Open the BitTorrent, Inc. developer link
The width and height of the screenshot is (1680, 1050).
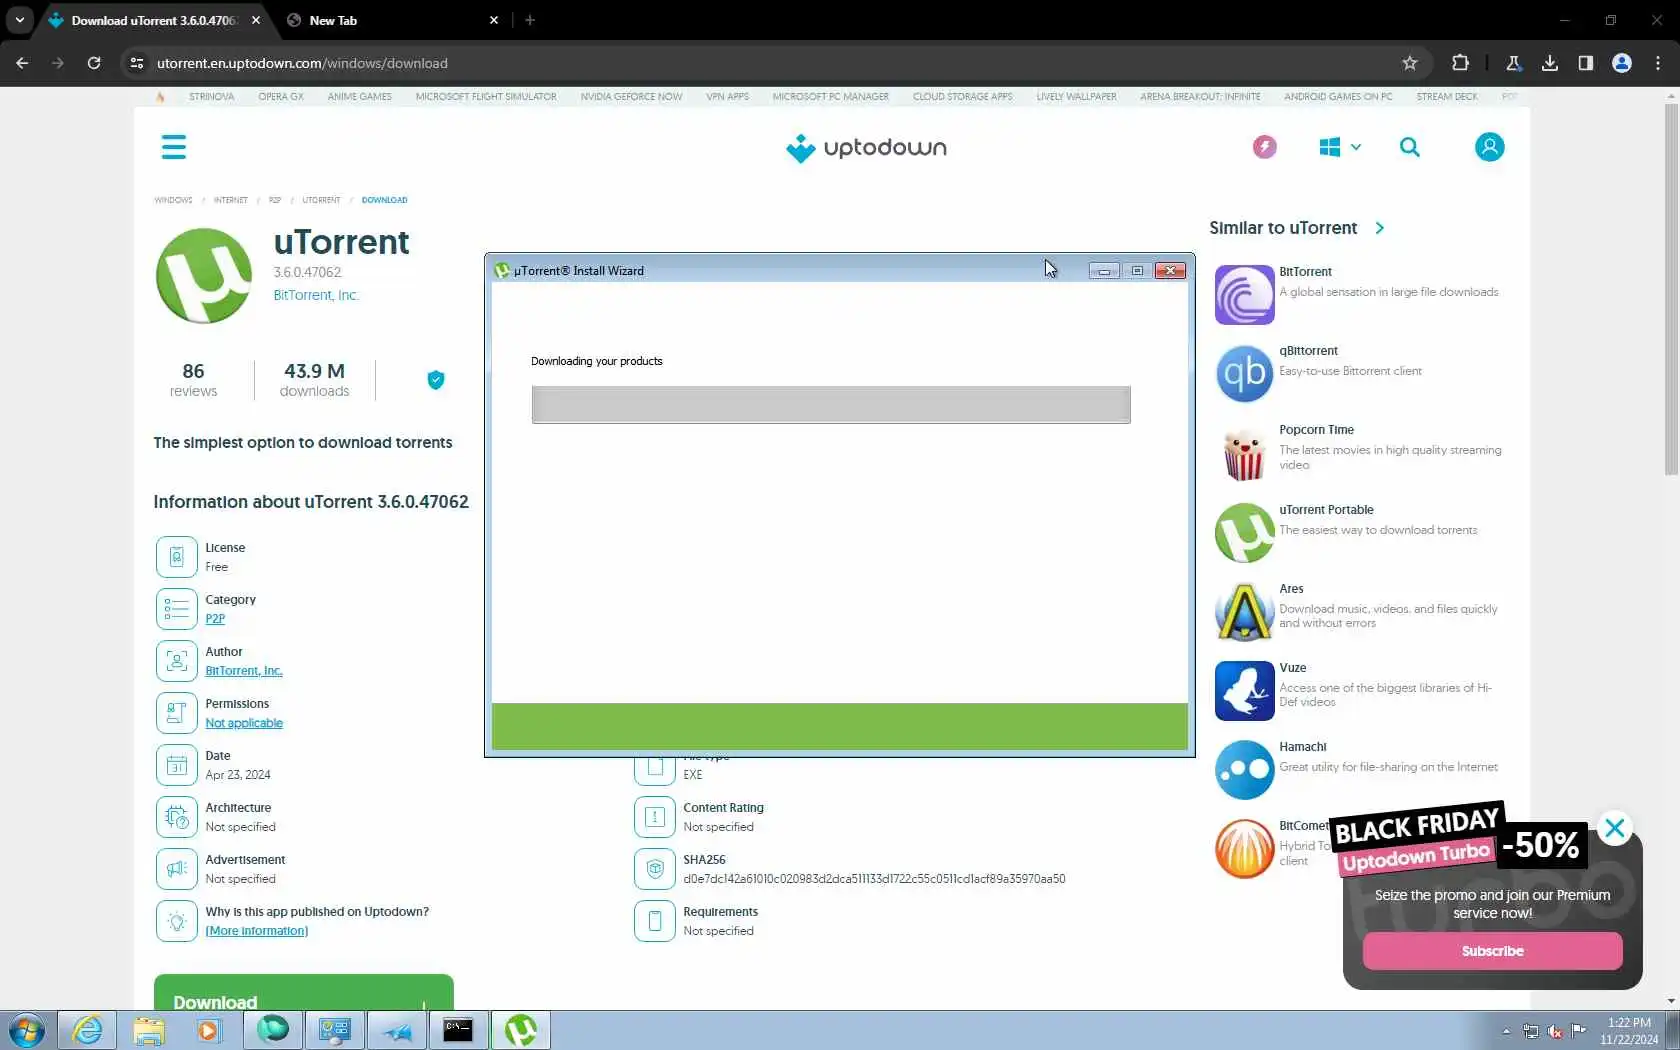(x=316, y=295)
